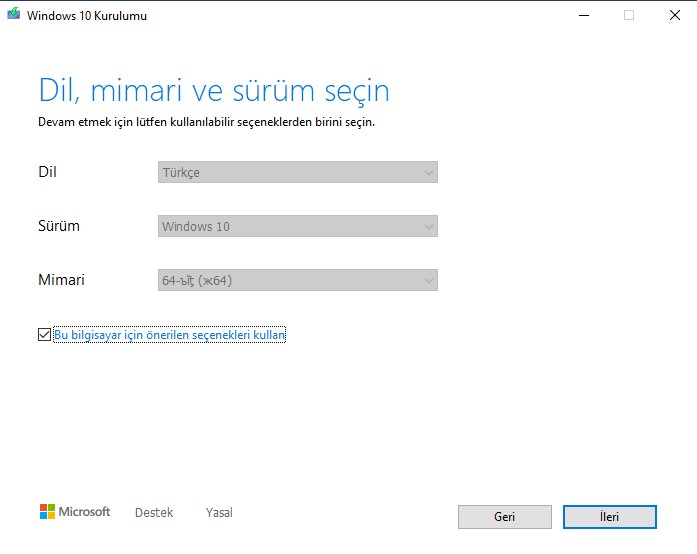
Task: Click the arrow on the Sürüm combo box
Action: tap(429, 226)
